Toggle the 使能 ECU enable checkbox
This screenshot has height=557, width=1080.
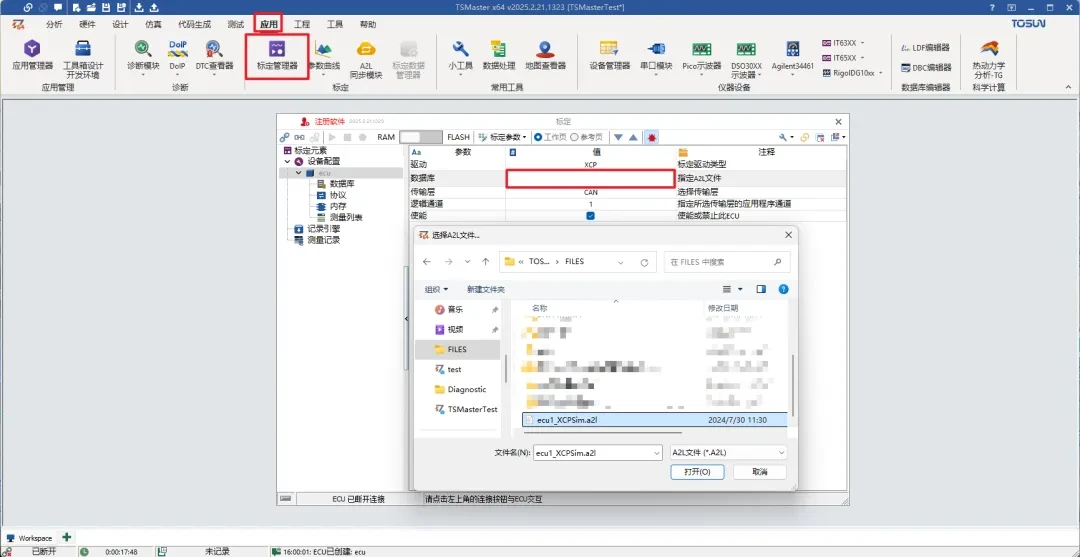(590, 215)
